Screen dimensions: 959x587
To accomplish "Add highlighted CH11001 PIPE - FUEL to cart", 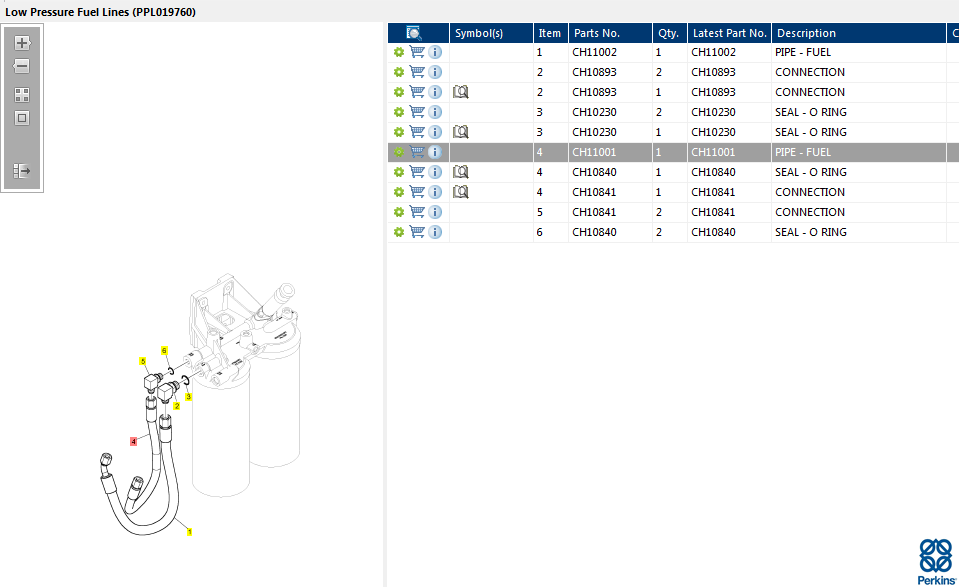I will click(x=417, y=152).
